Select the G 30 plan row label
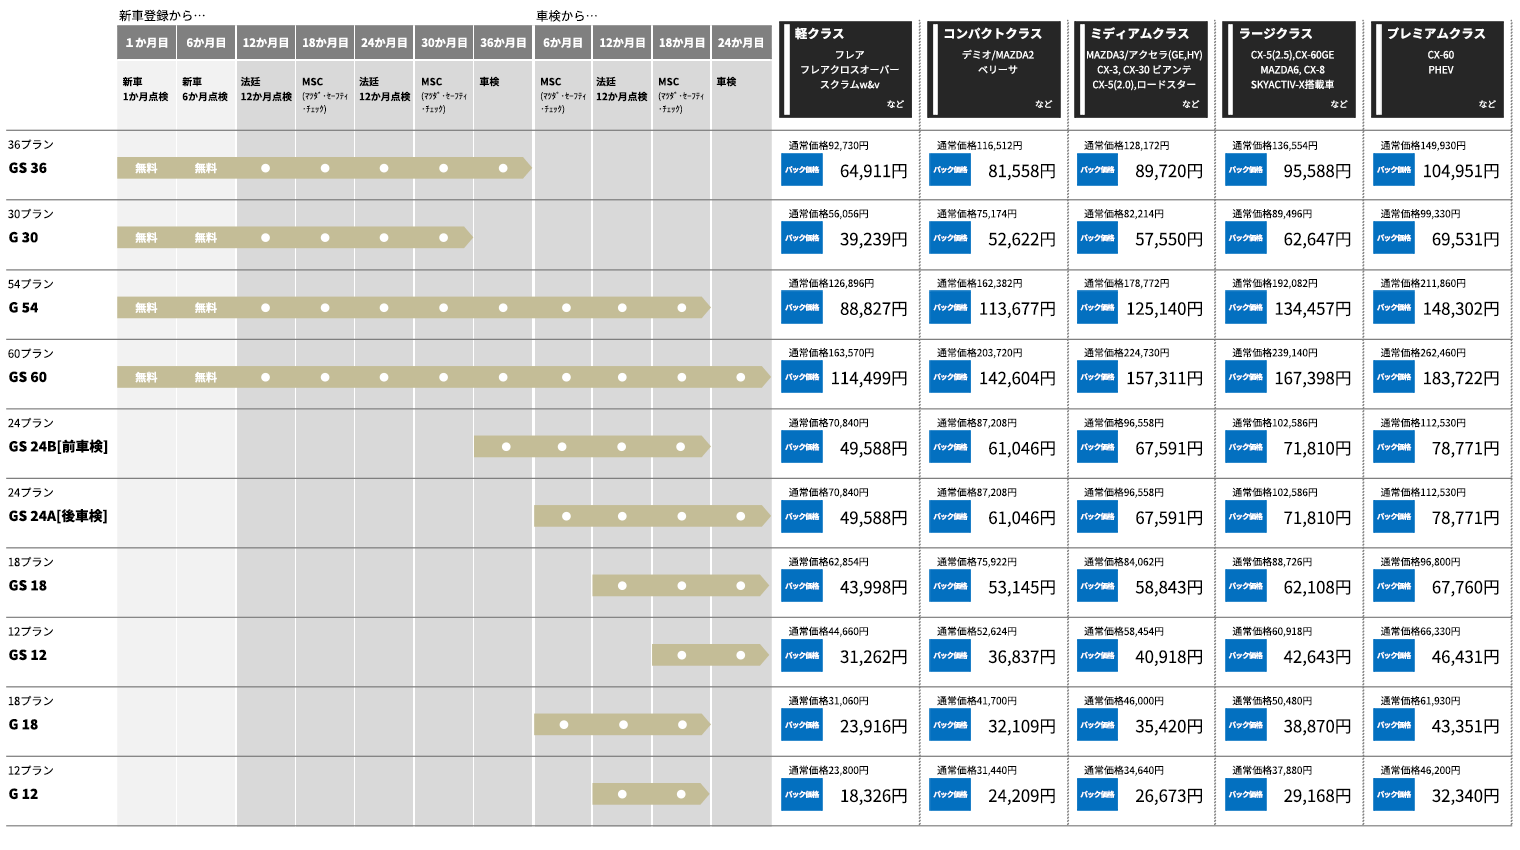The image size is (1520, 850). [x=24, y=238]
